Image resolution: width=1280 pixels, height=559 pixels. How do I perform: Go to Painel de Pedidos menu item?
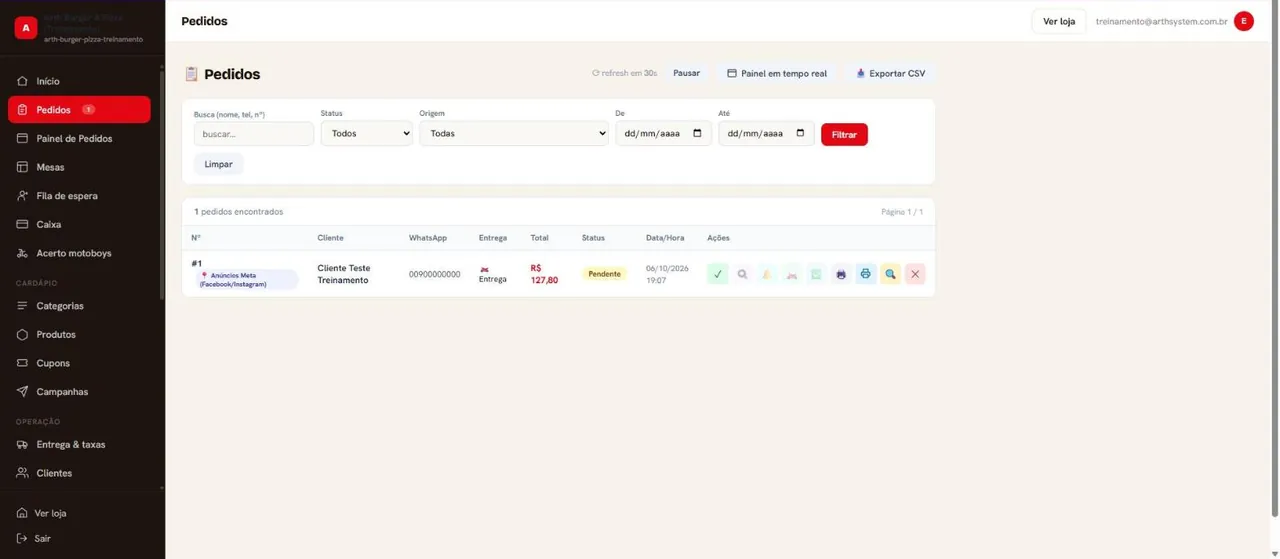click(x=79, y=138)
